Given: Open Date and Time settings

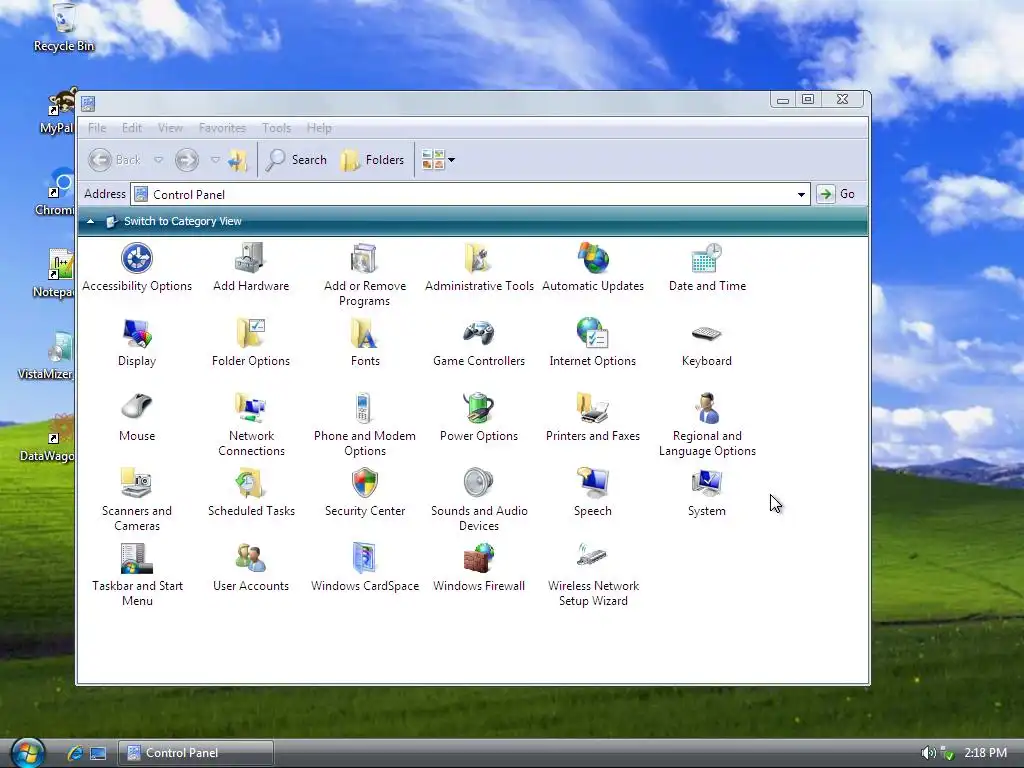Looking at the screenshot, I should 707,267.
